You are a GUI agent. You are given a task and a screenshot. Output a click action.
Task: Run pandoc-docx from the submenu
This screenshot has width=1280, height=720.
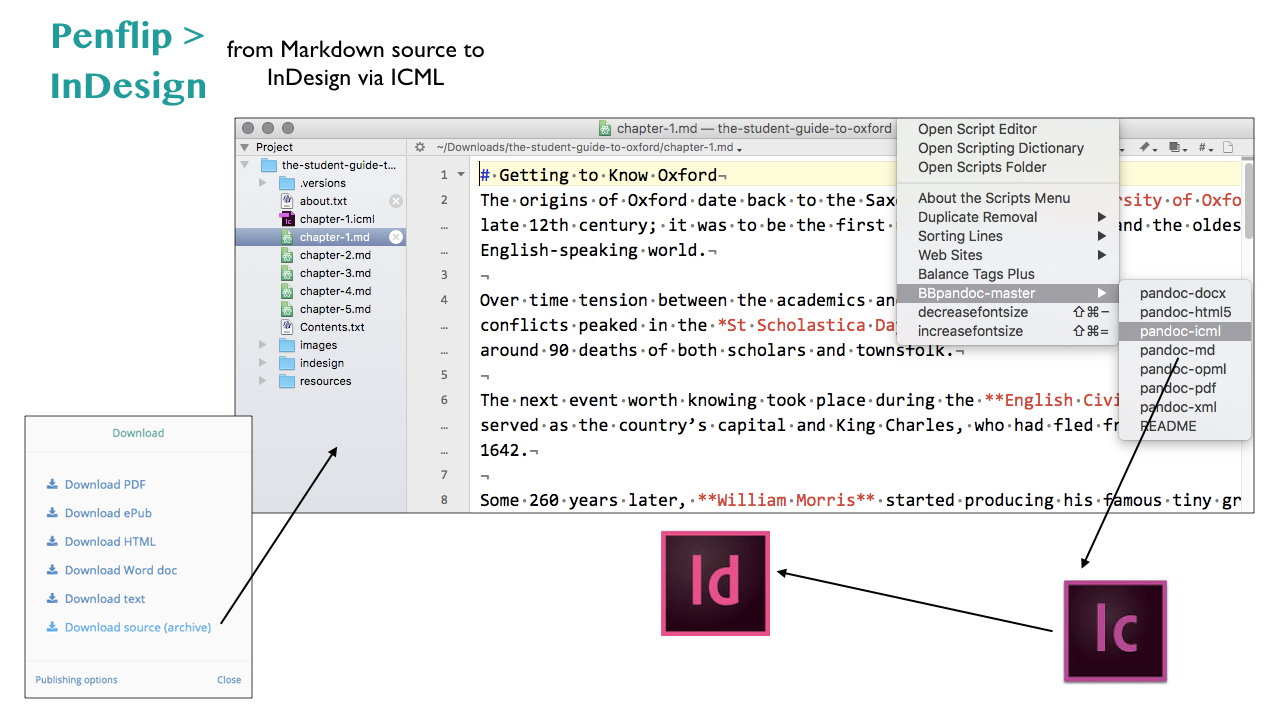point(1185,293)
